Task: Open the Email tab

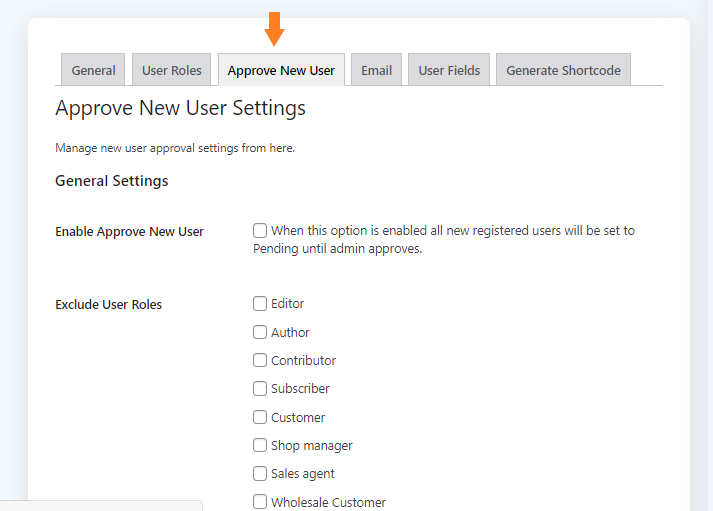Action: pyautogui.click(x=376, y=70)
